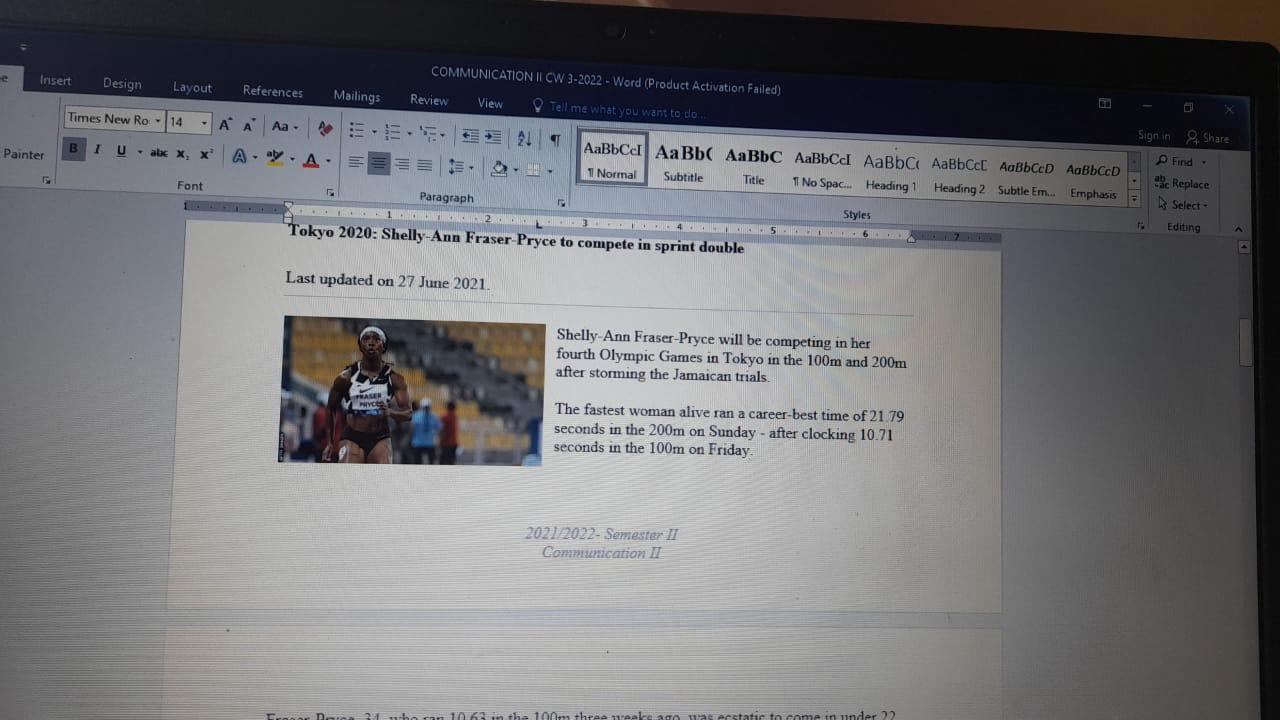Apply text effects and typography
This screenshot has height=720, width=1280.
pyautogui.click(x=239, y=156)
